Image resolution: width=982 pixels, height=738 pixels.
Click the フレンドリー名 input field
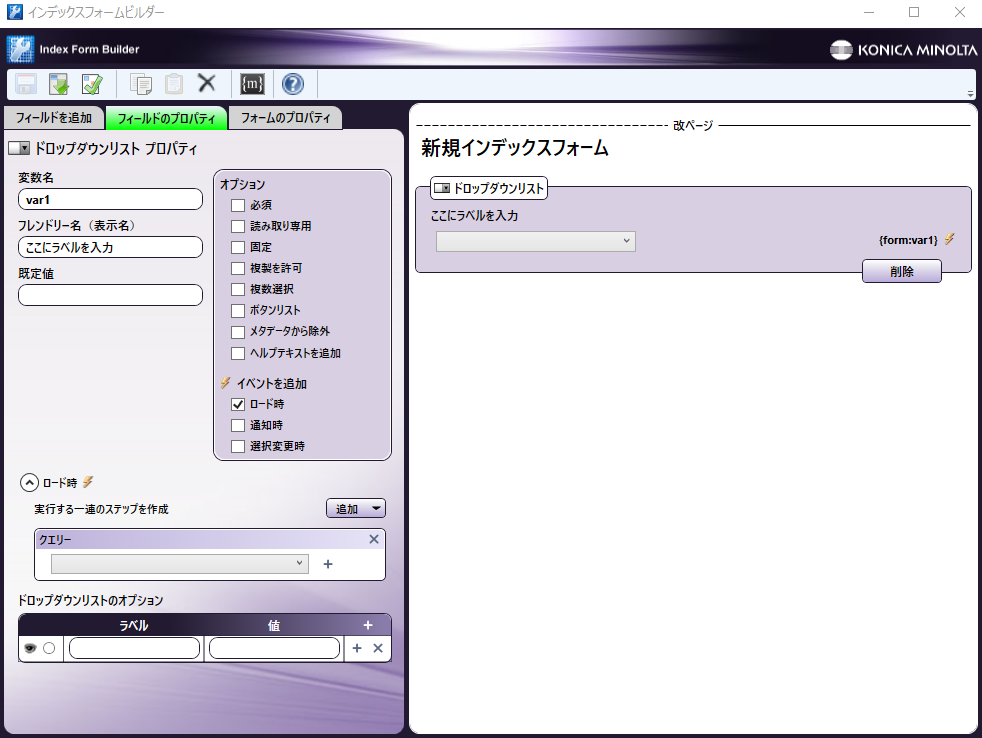(x=110, y=247)
